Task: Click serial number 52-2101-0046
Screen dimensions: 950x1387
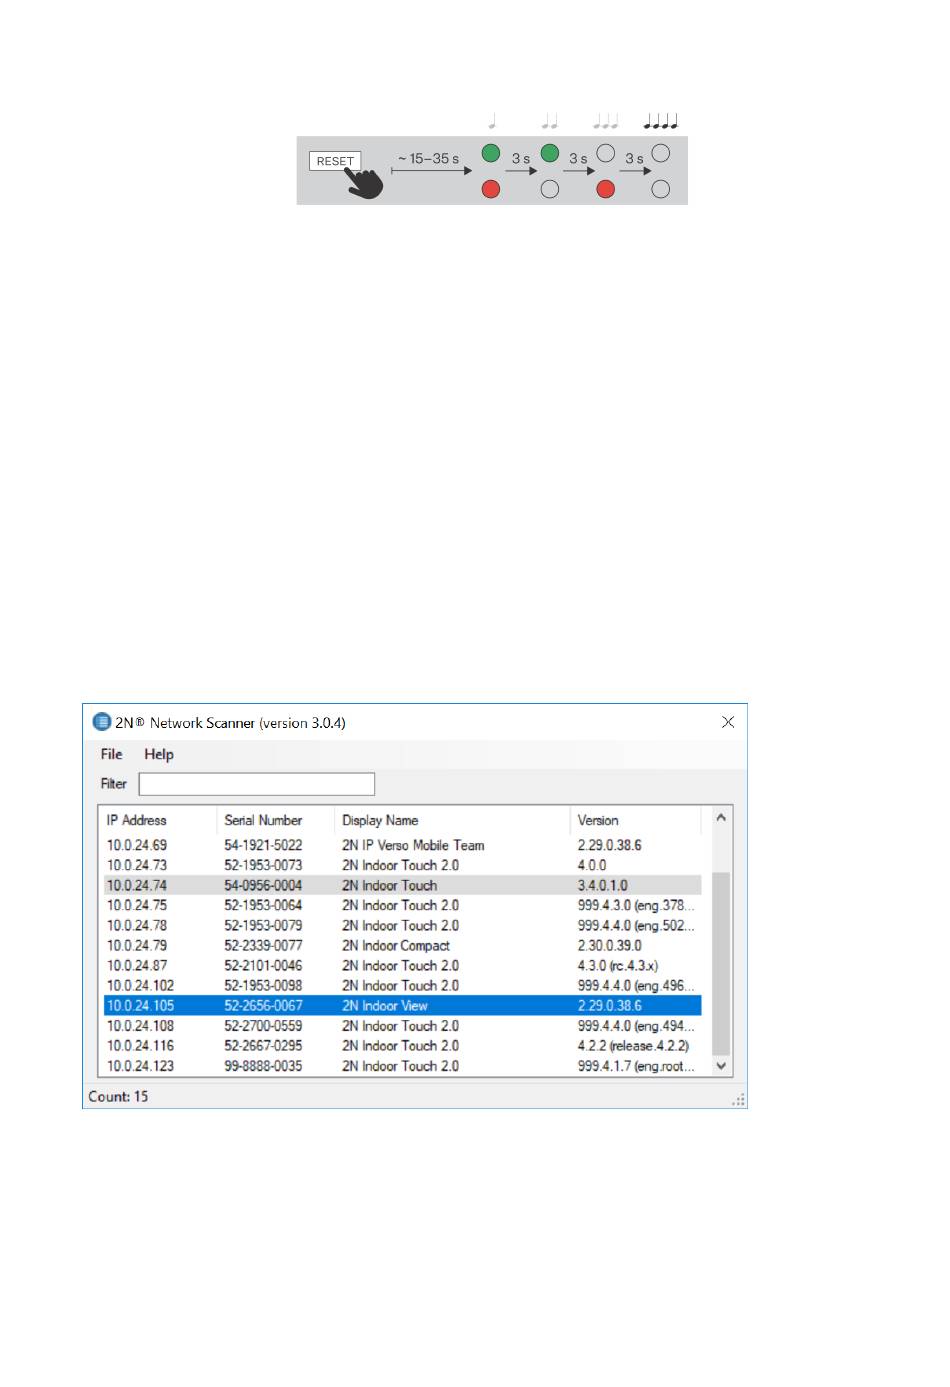Action: 263,965
